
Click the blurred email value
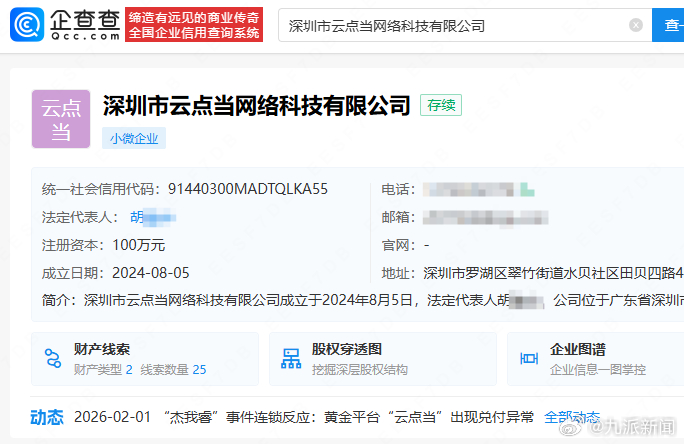[486, 218]
